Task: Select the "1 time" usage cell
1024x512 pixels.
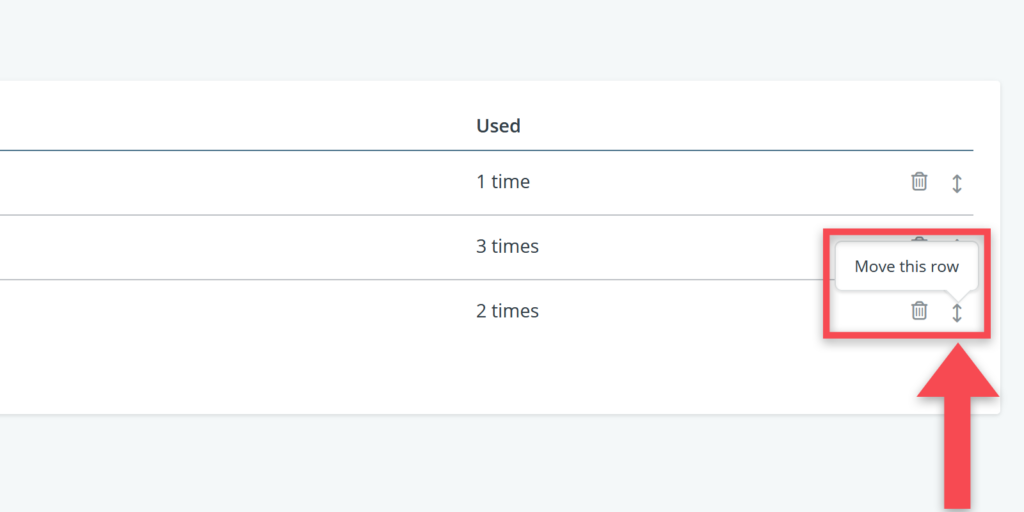Action: [x=503, y=182]
